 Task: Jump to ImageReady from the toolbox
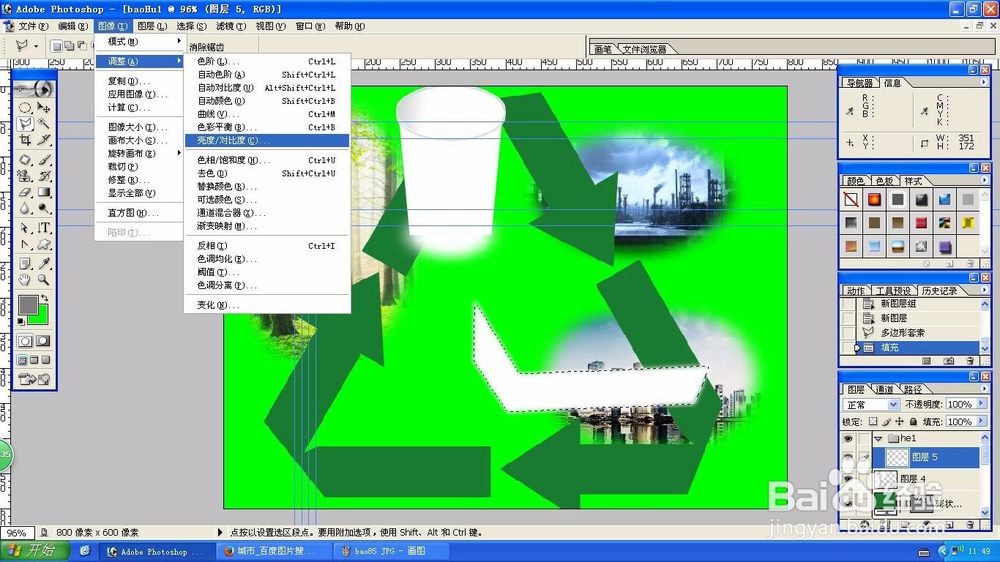34,380
